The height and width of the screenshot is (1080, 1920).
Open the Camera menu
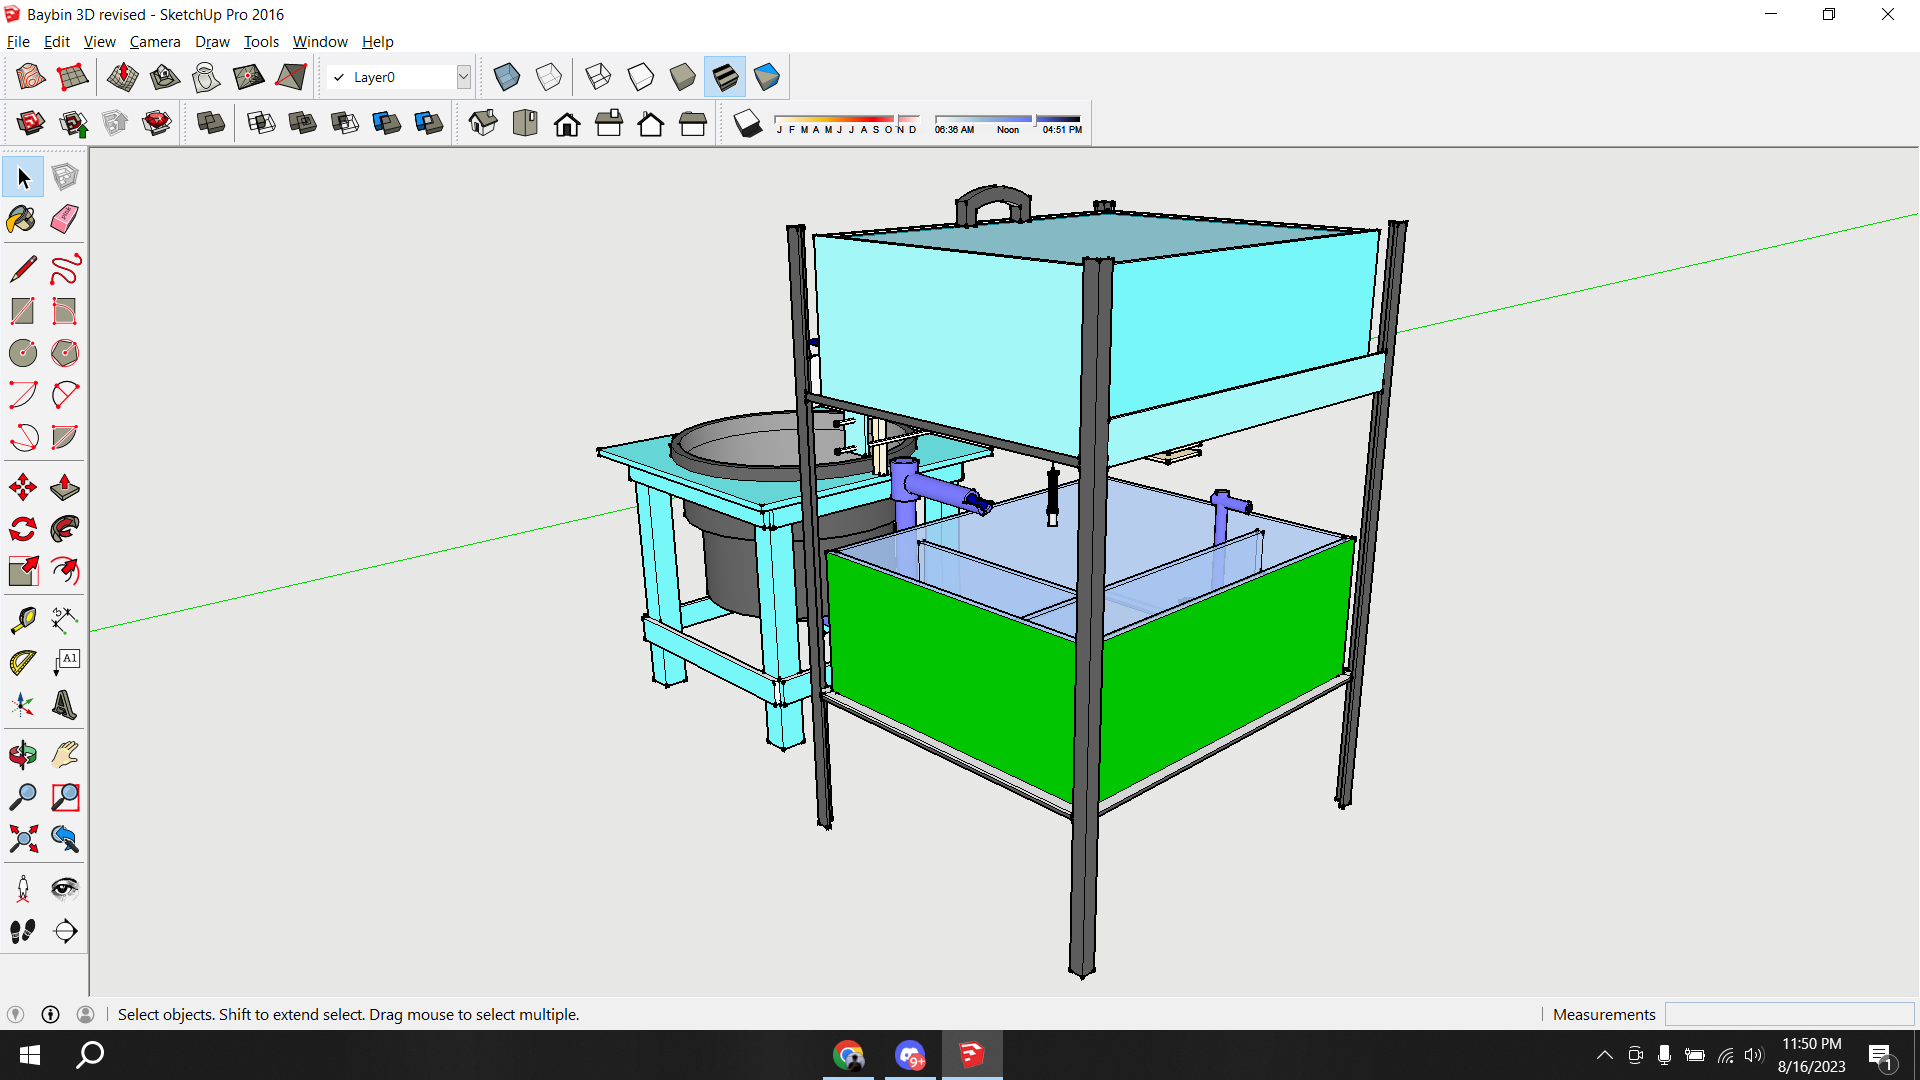point(155,42)
